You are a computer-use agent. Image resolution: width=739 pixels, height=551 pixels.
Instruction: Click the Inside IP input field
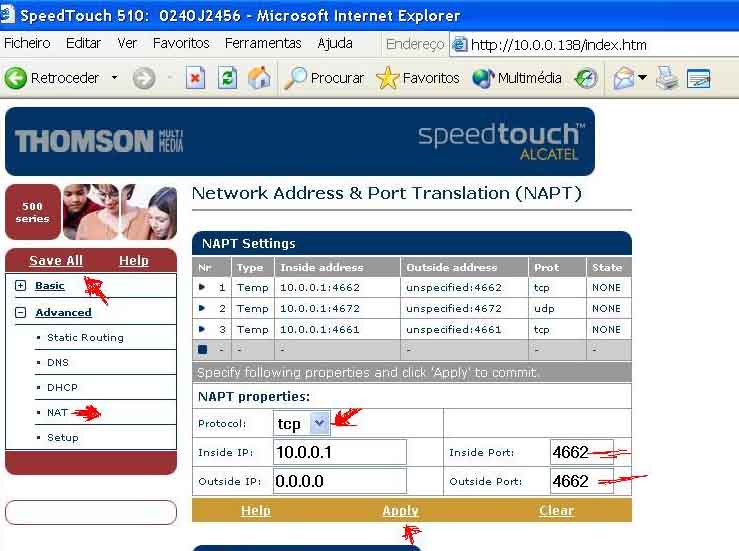tap(340, 452)
